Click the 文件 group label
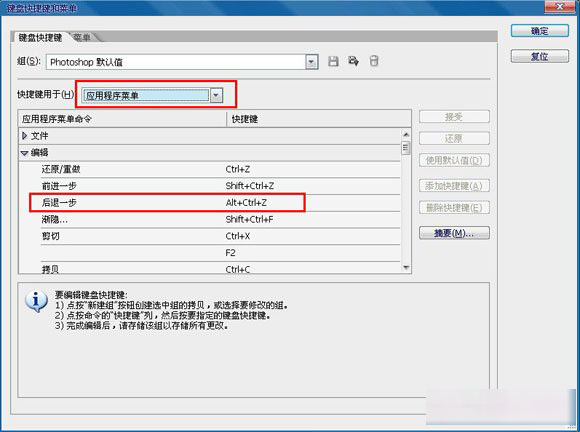The image size is (580, 432). (39, 136)
